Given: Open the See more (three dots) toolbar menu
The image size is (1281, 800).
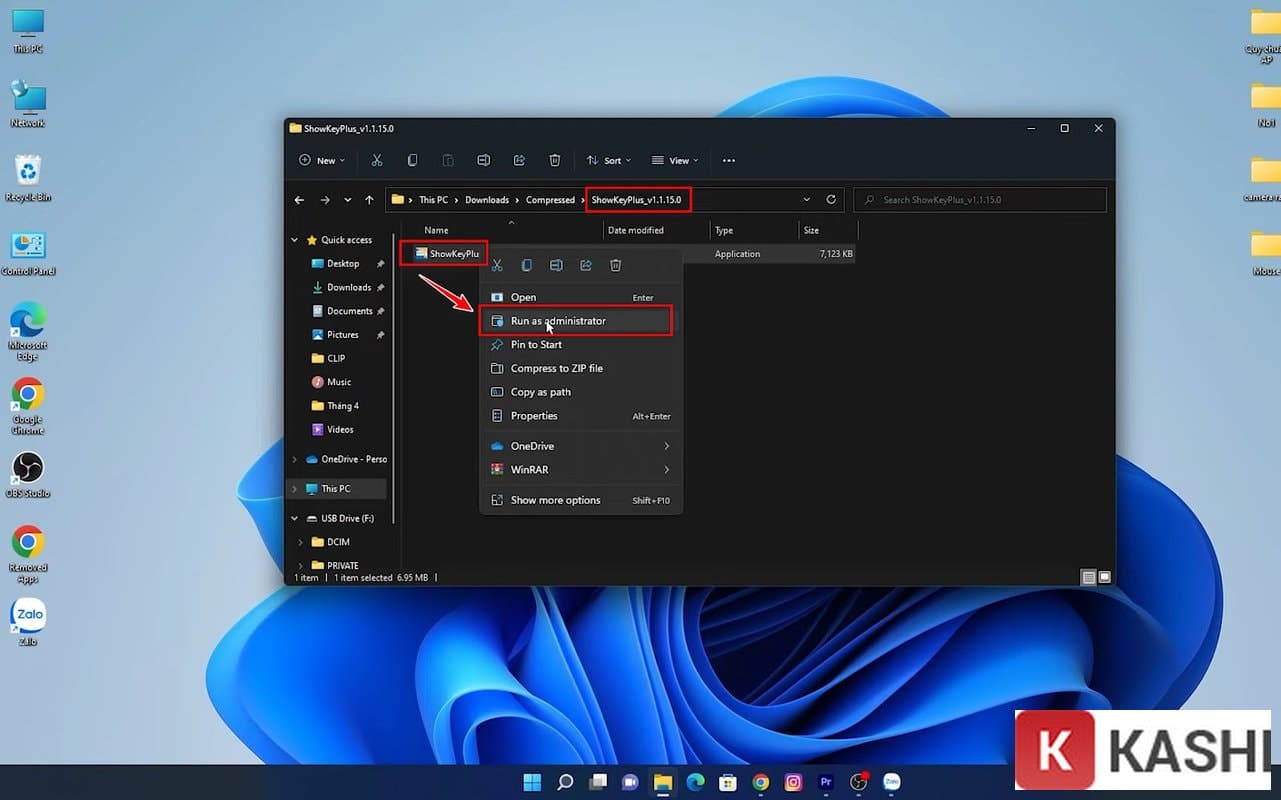Looking at the screenshot, I should 729,160.
